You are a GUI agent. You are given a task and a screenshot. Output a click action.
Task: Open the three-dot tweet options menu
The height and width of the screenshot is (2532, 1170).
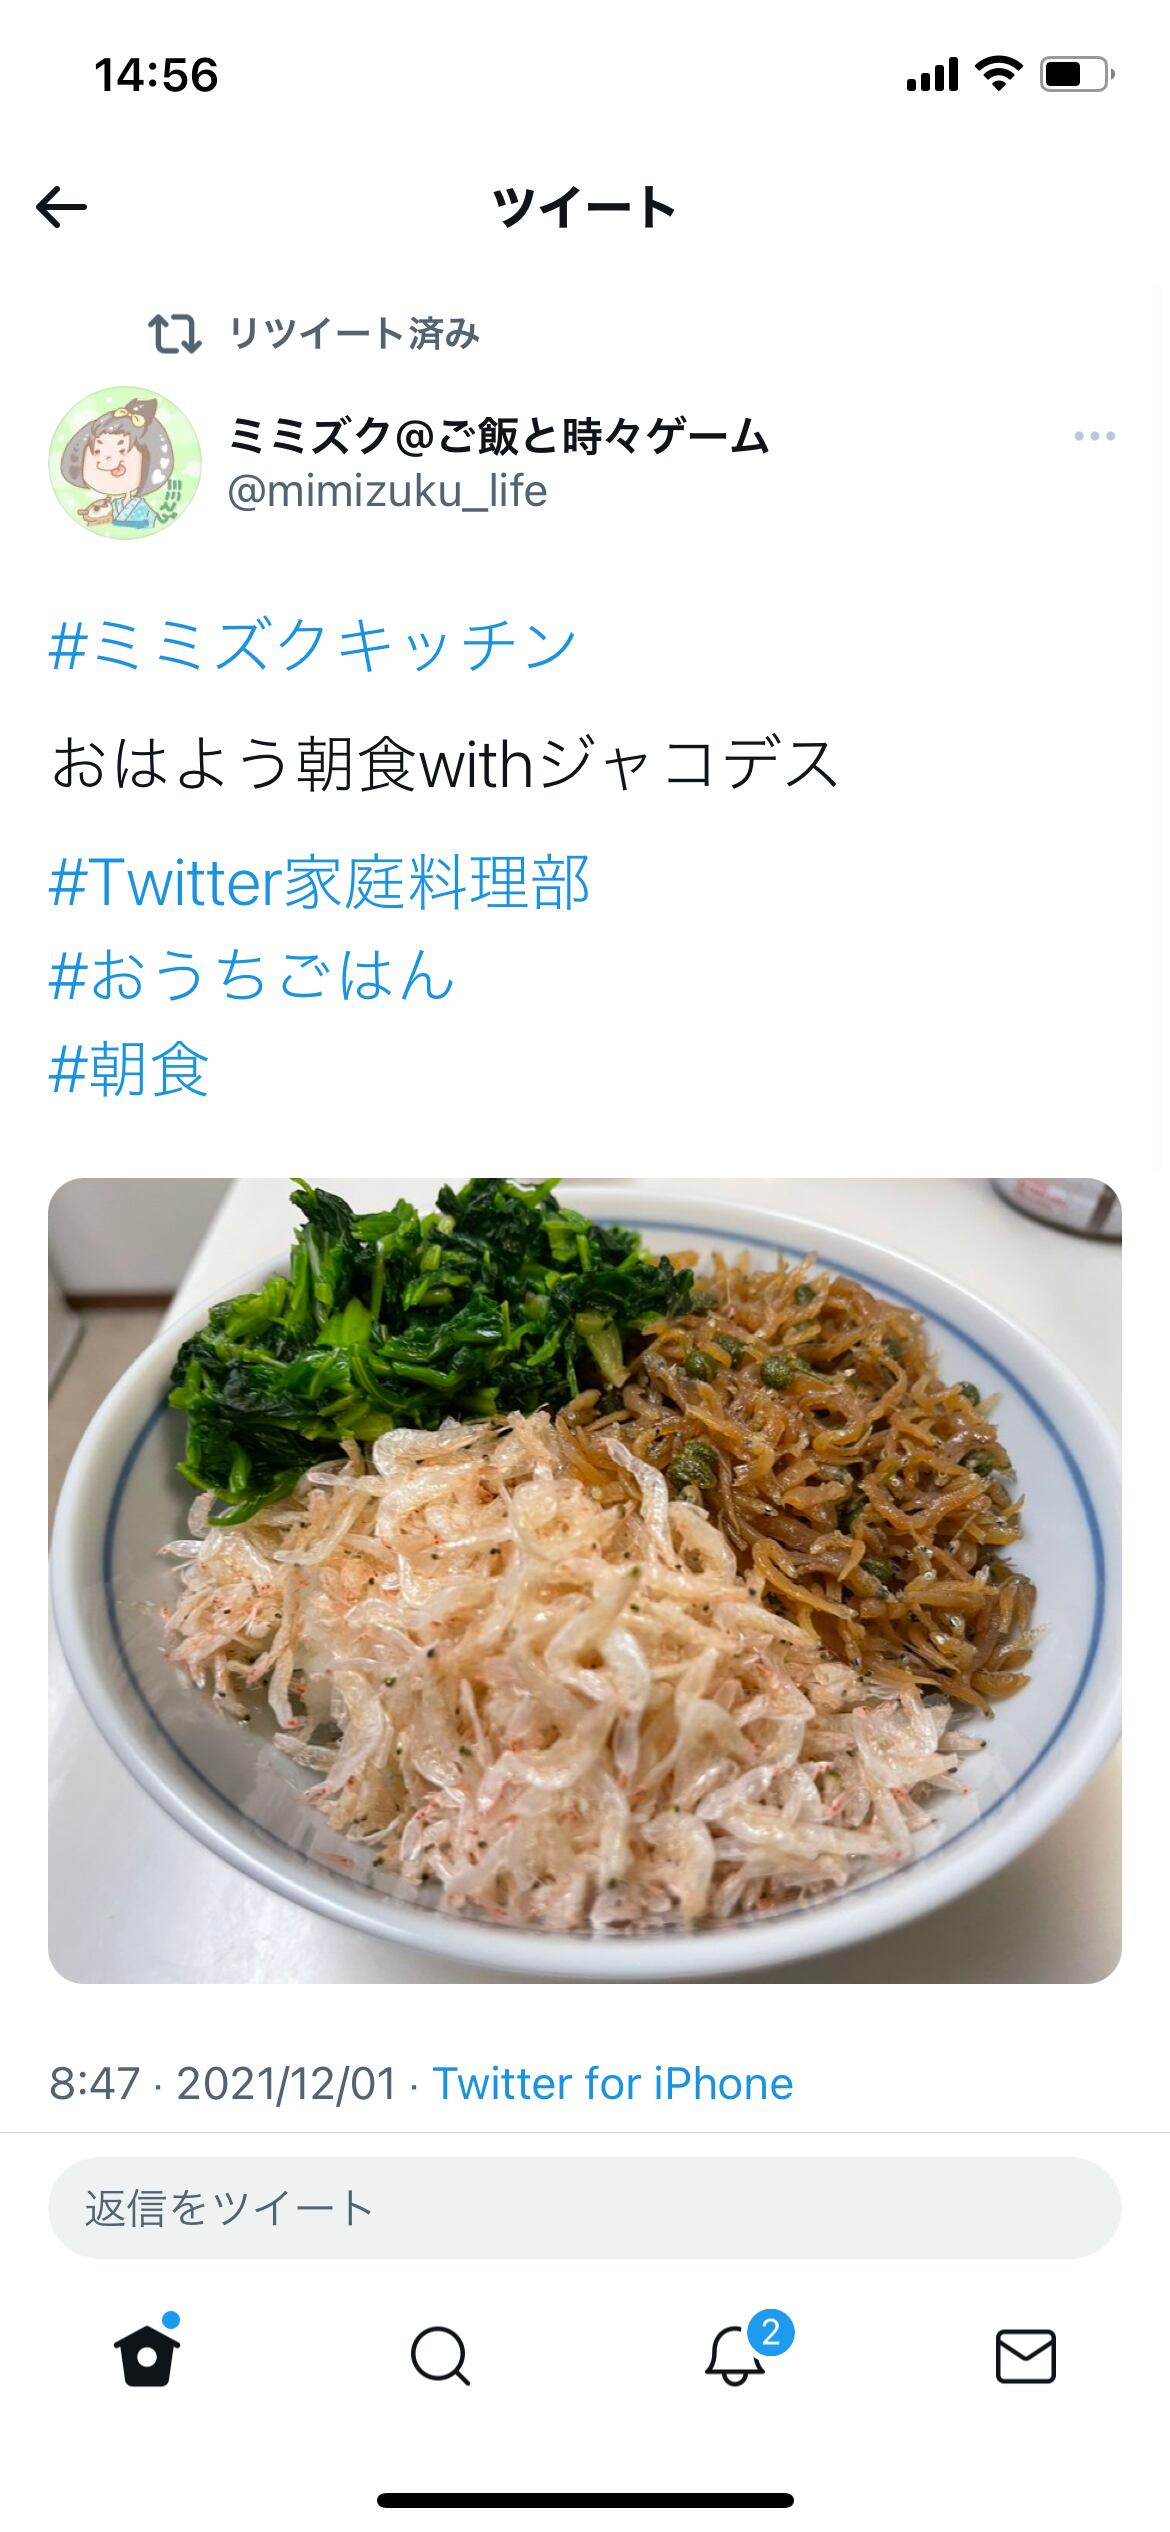[1094, 436]
